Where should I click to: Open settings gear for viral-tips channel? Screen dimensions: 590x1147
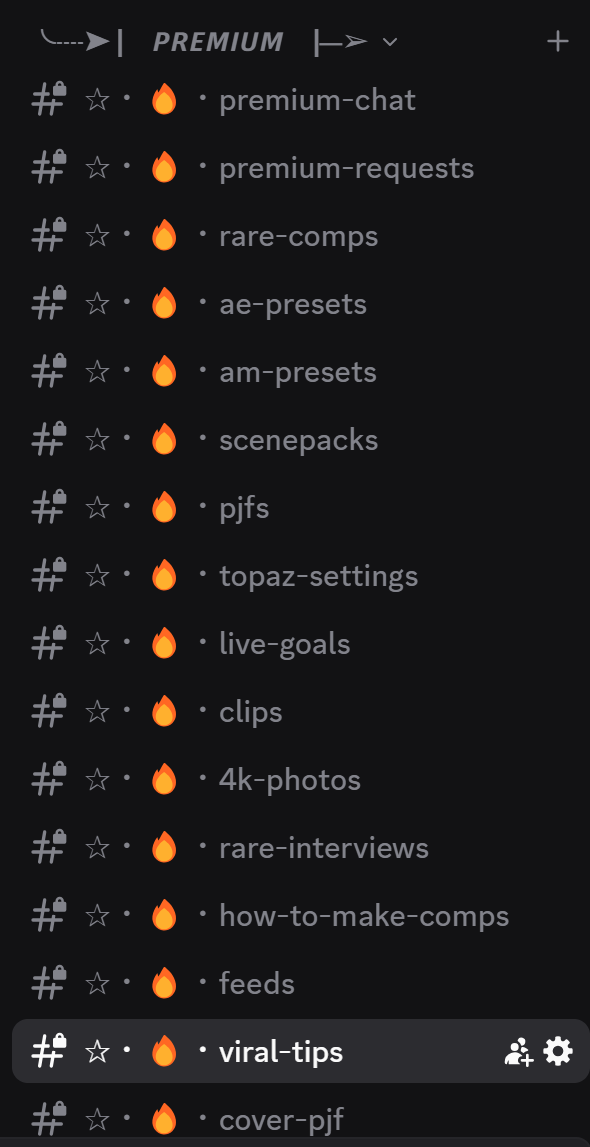coord(558,1052)
